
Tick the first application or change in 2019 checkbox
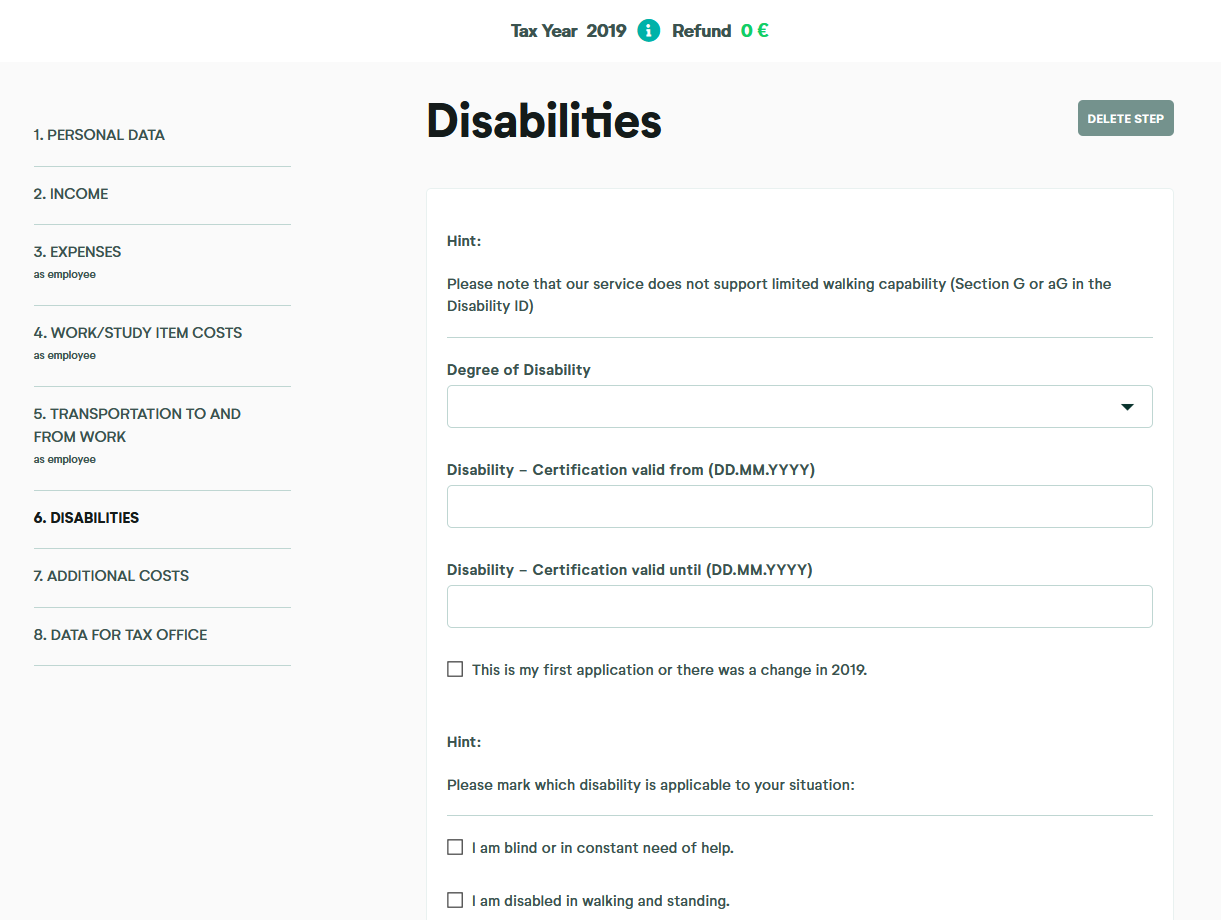(455, 670)
